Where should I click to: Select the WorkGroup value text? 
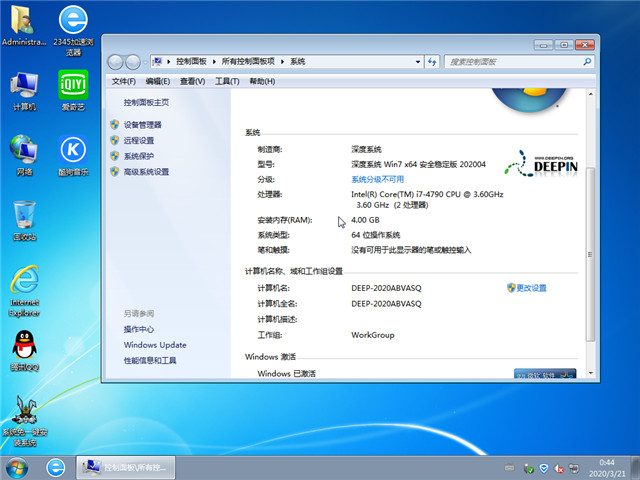tap(373, 335)
